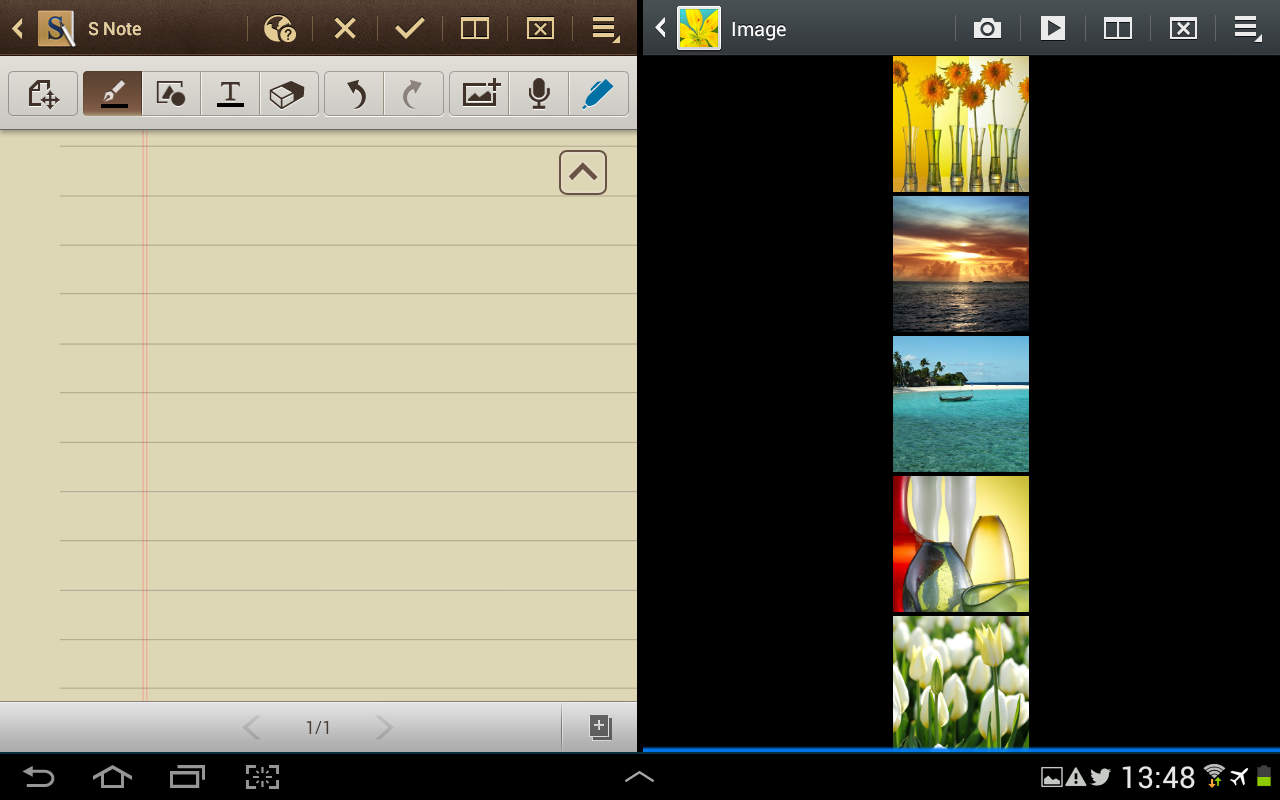Go to previous note page
This screenshot has height=800, width=1280.
point(252,728)
